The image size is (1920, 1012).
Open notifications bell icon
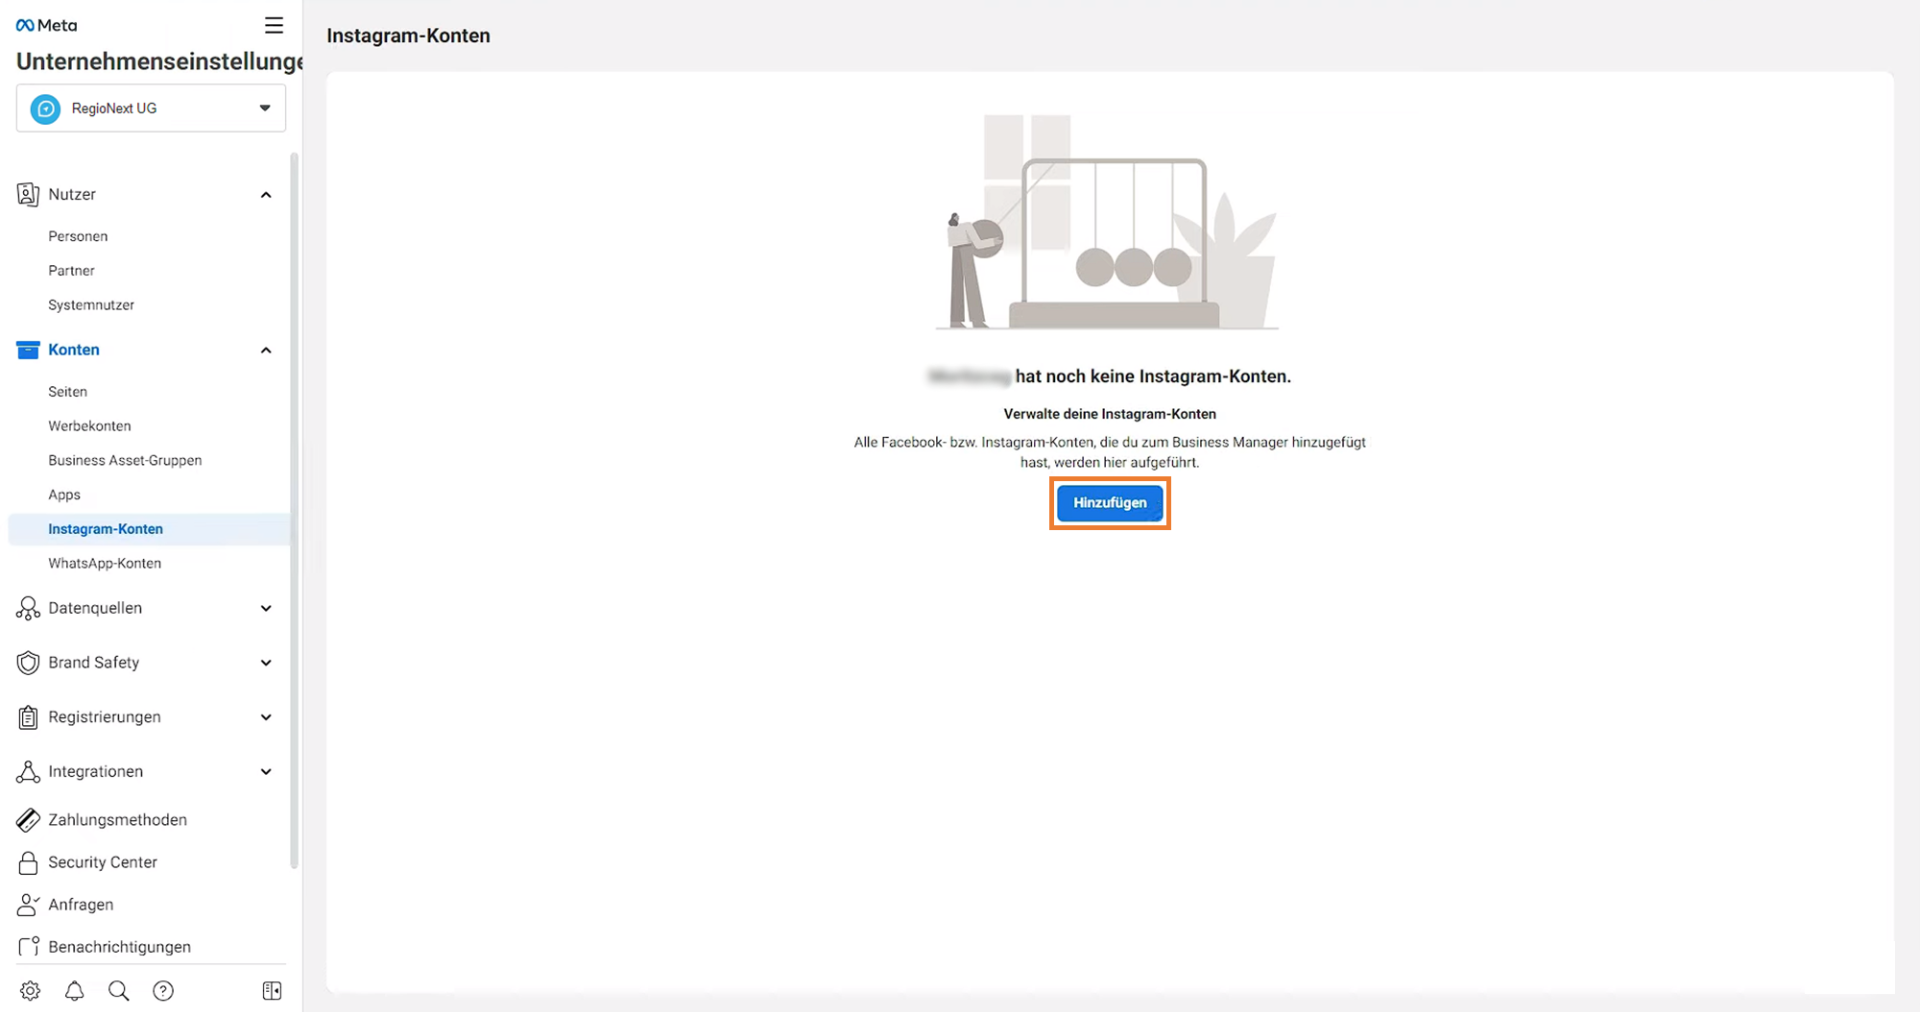pyautogui.click(x=74, y=991)
